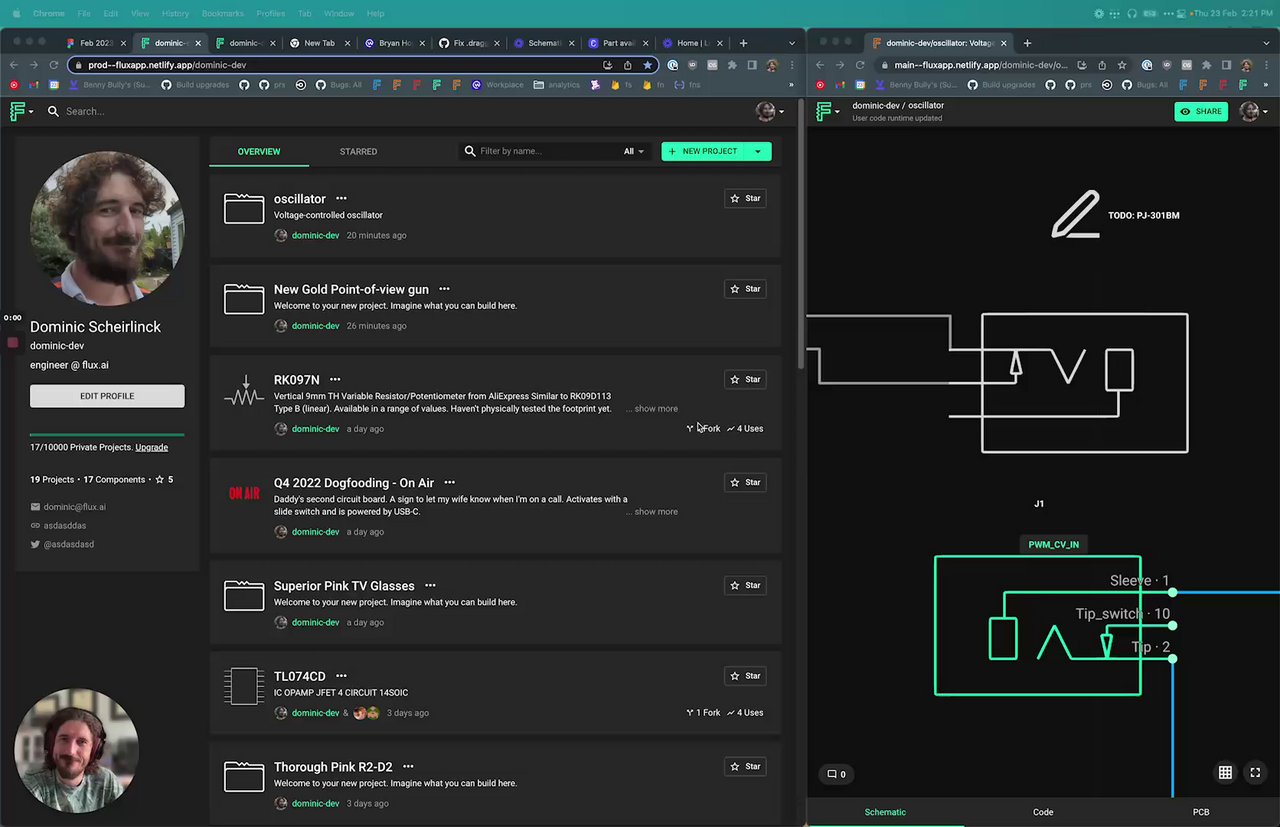Click the New Project button
Image resolution: width=1280 pixels, height=827 pixels.
(x=705, y=151)
